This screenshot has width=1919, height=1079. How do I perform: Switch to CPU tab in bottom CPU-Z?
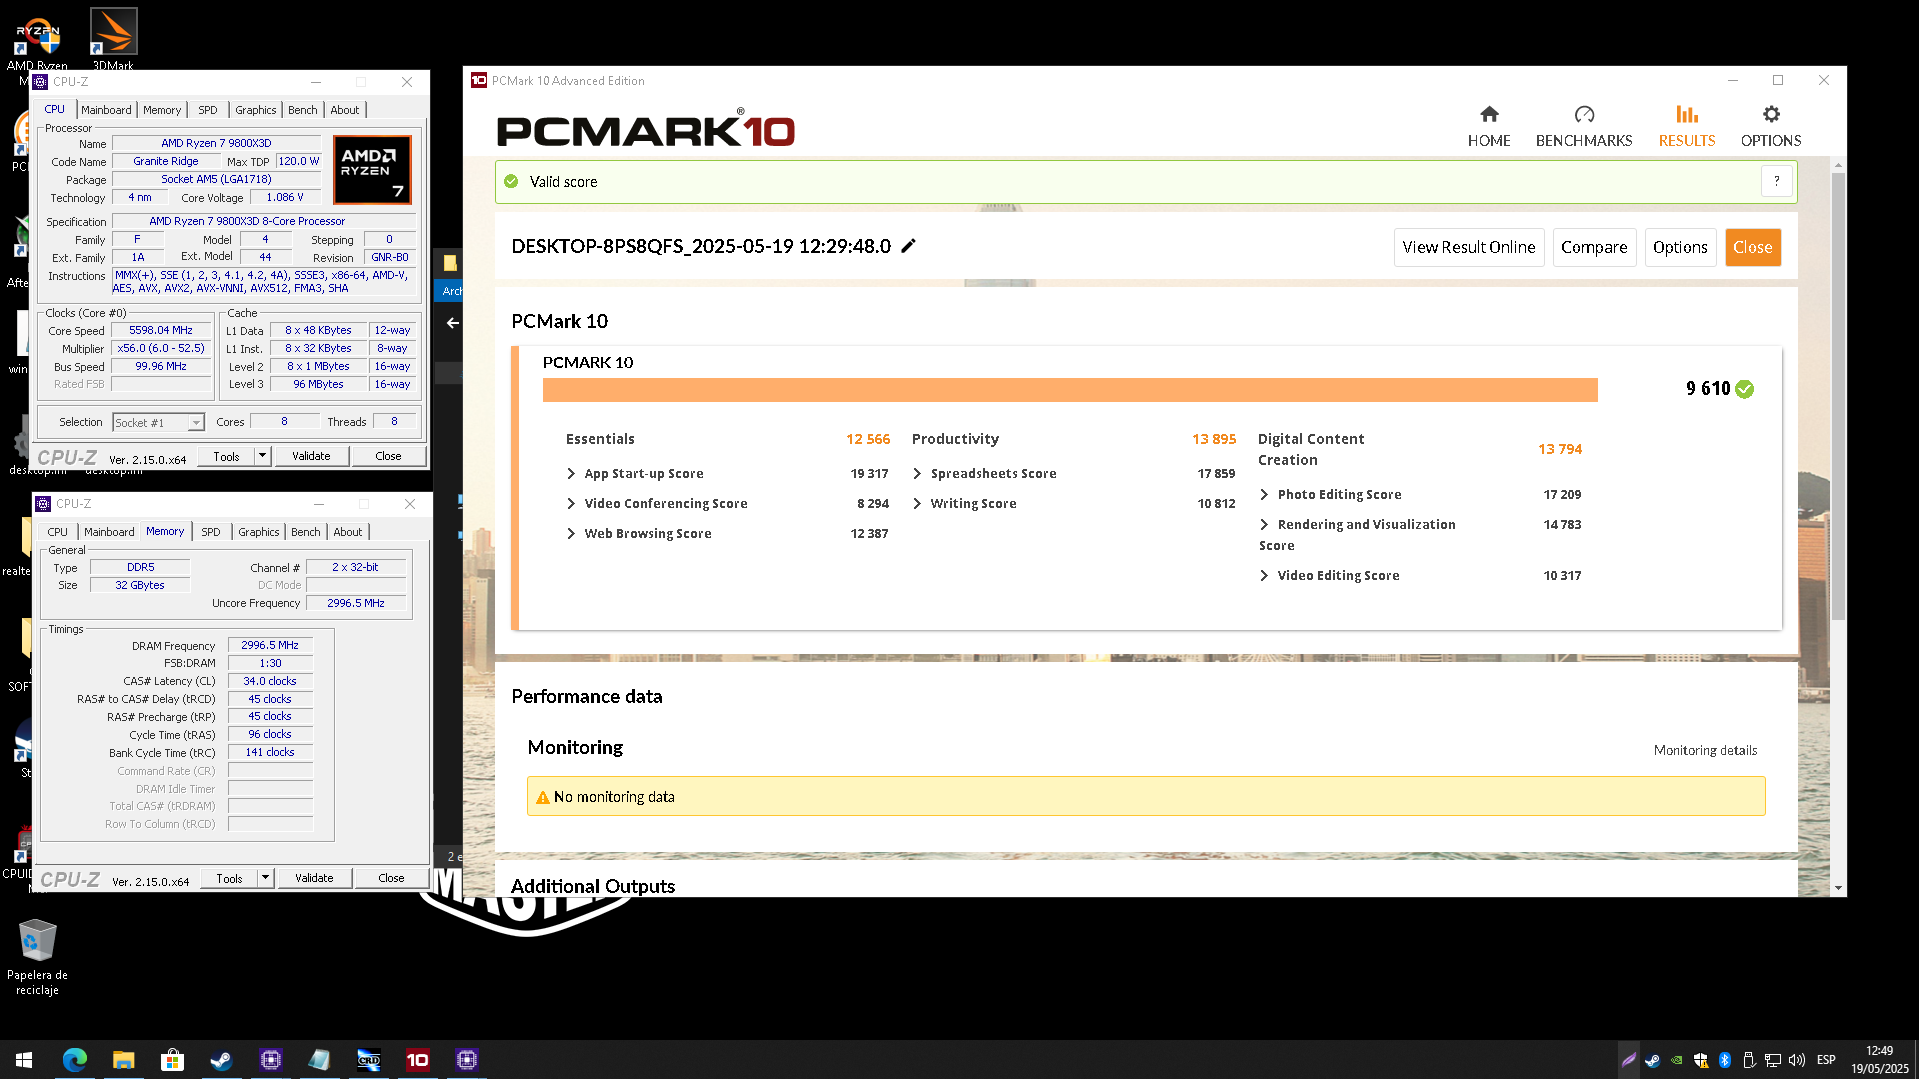[x=58, y=532]
